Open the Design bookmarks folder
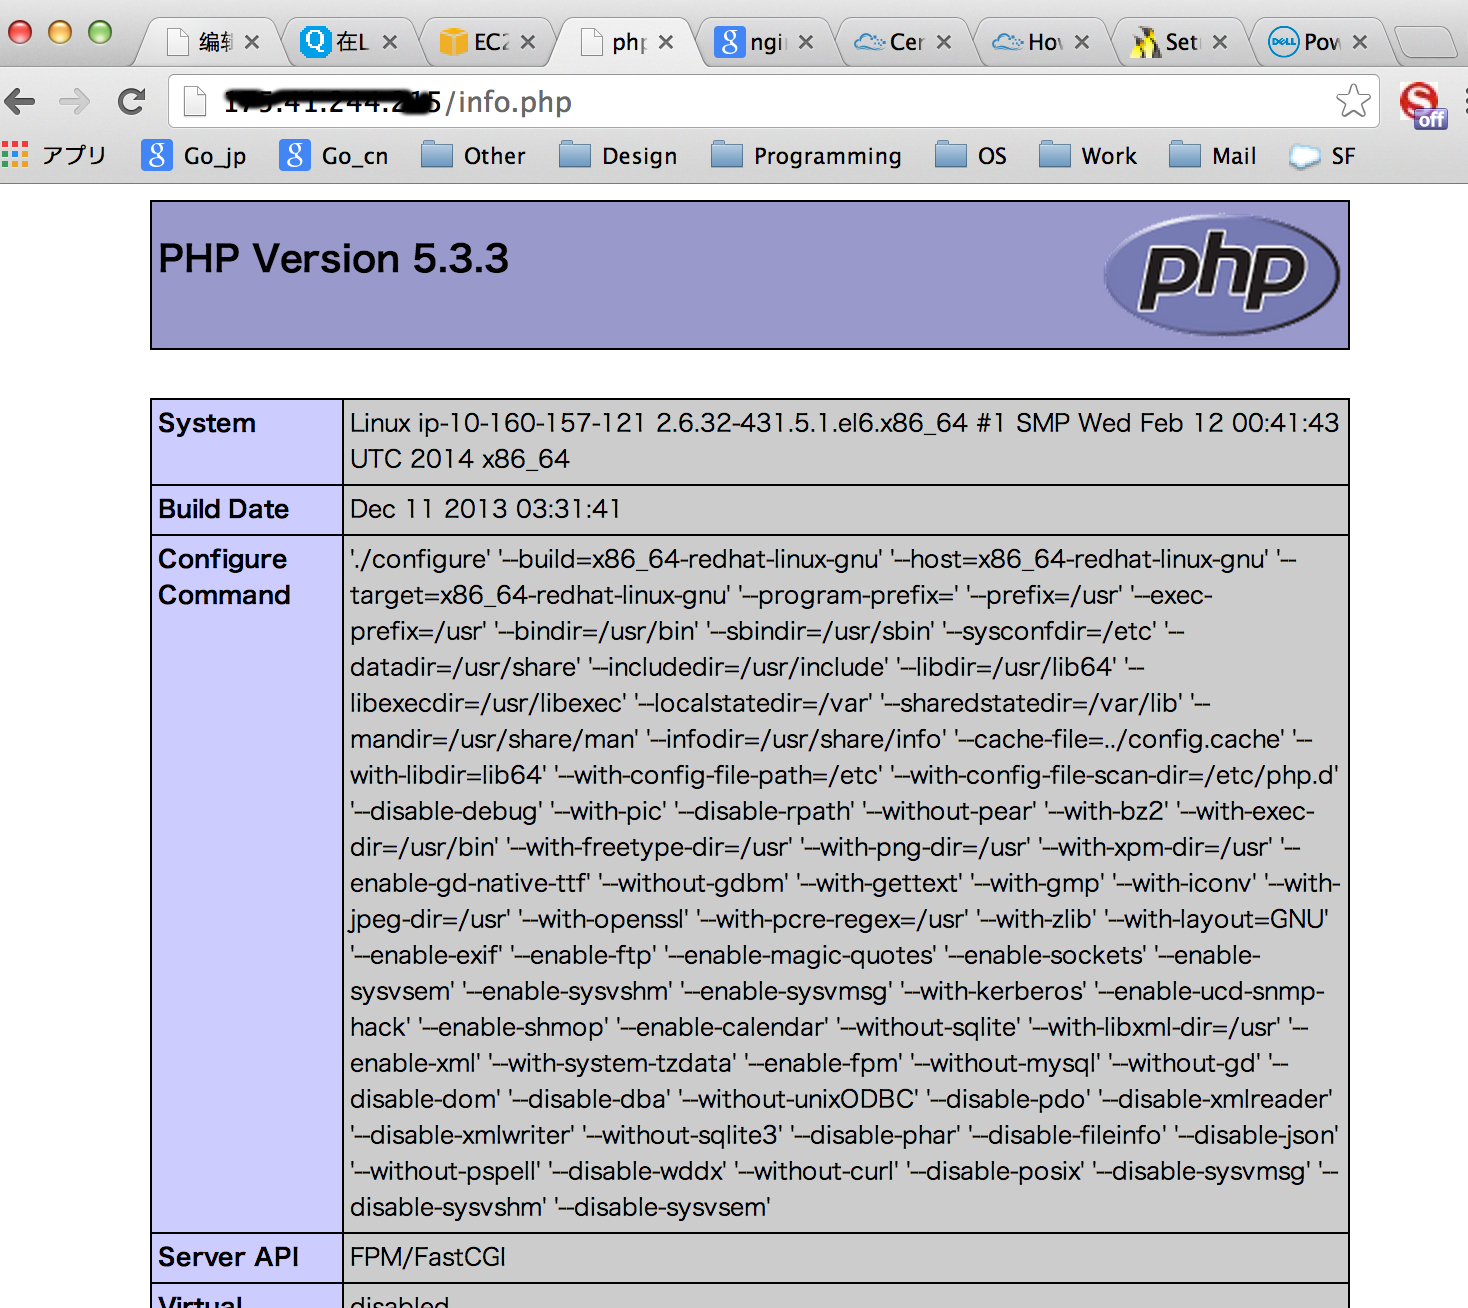The width and height of the screenshot is (1468, 1308). [618, 155]
